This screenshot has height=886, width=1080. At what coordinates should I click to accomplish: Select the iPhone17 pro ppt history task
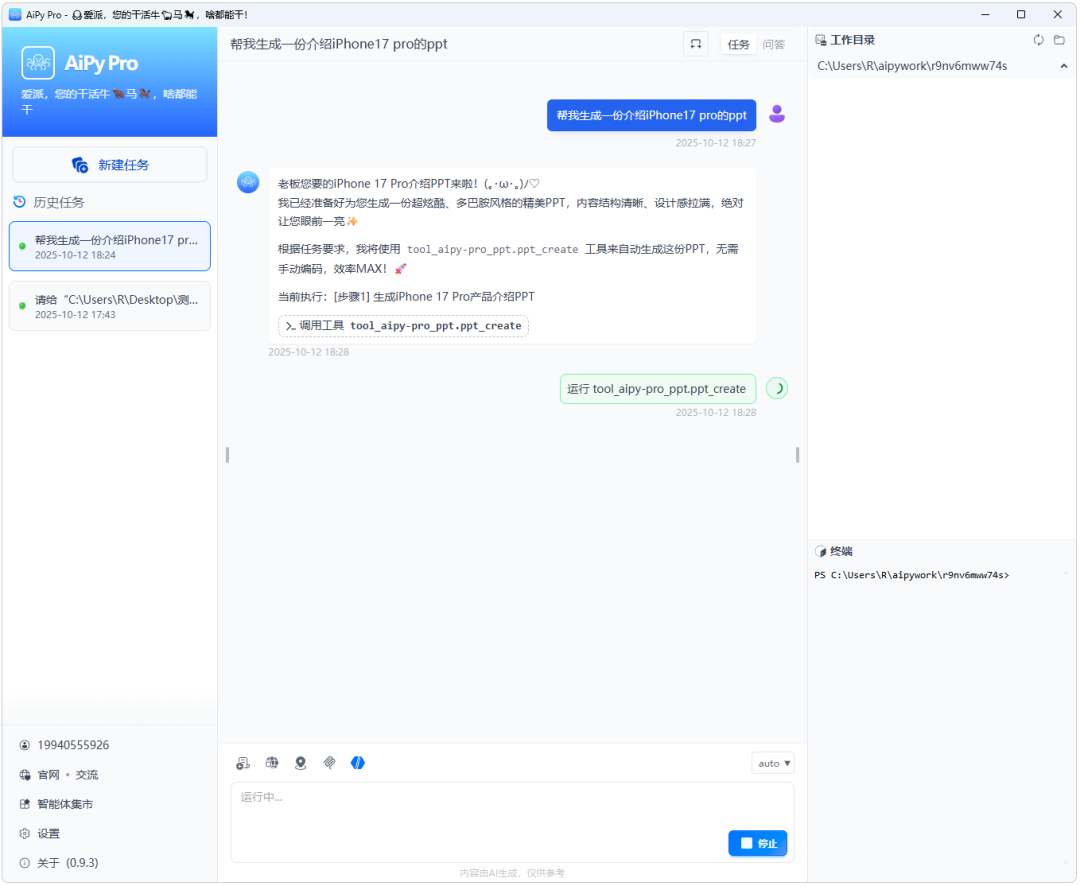[x=110, y=246]
